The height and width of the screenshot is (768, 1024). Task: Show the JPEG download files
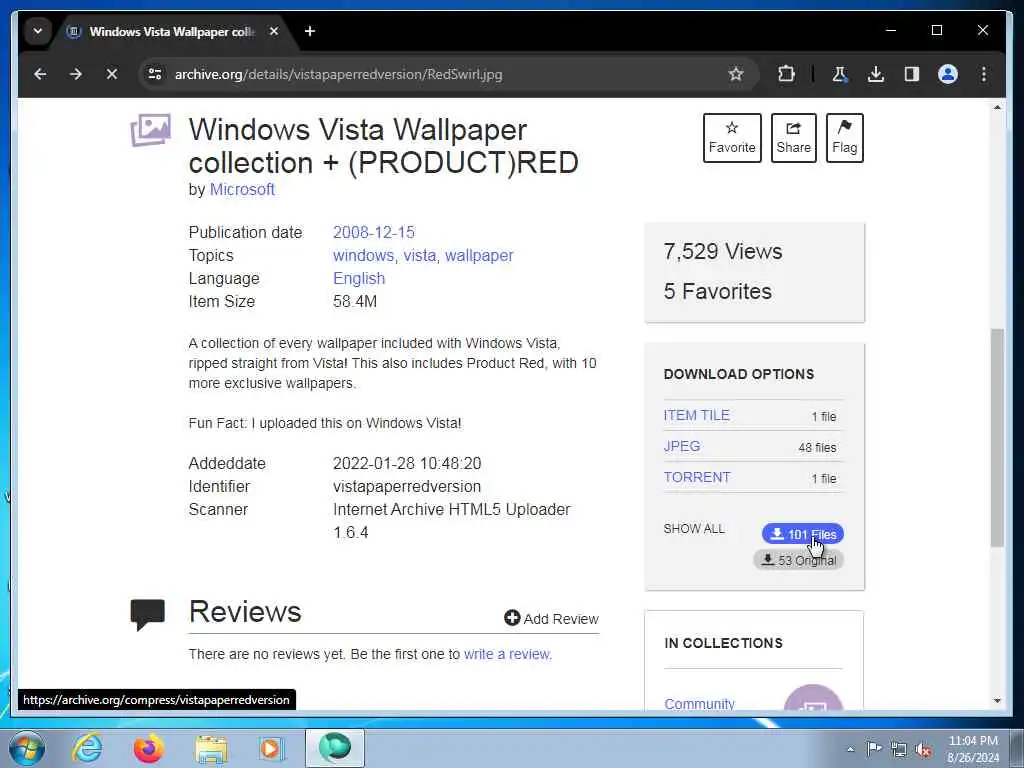pyautogui.click(x=682, y=446)
